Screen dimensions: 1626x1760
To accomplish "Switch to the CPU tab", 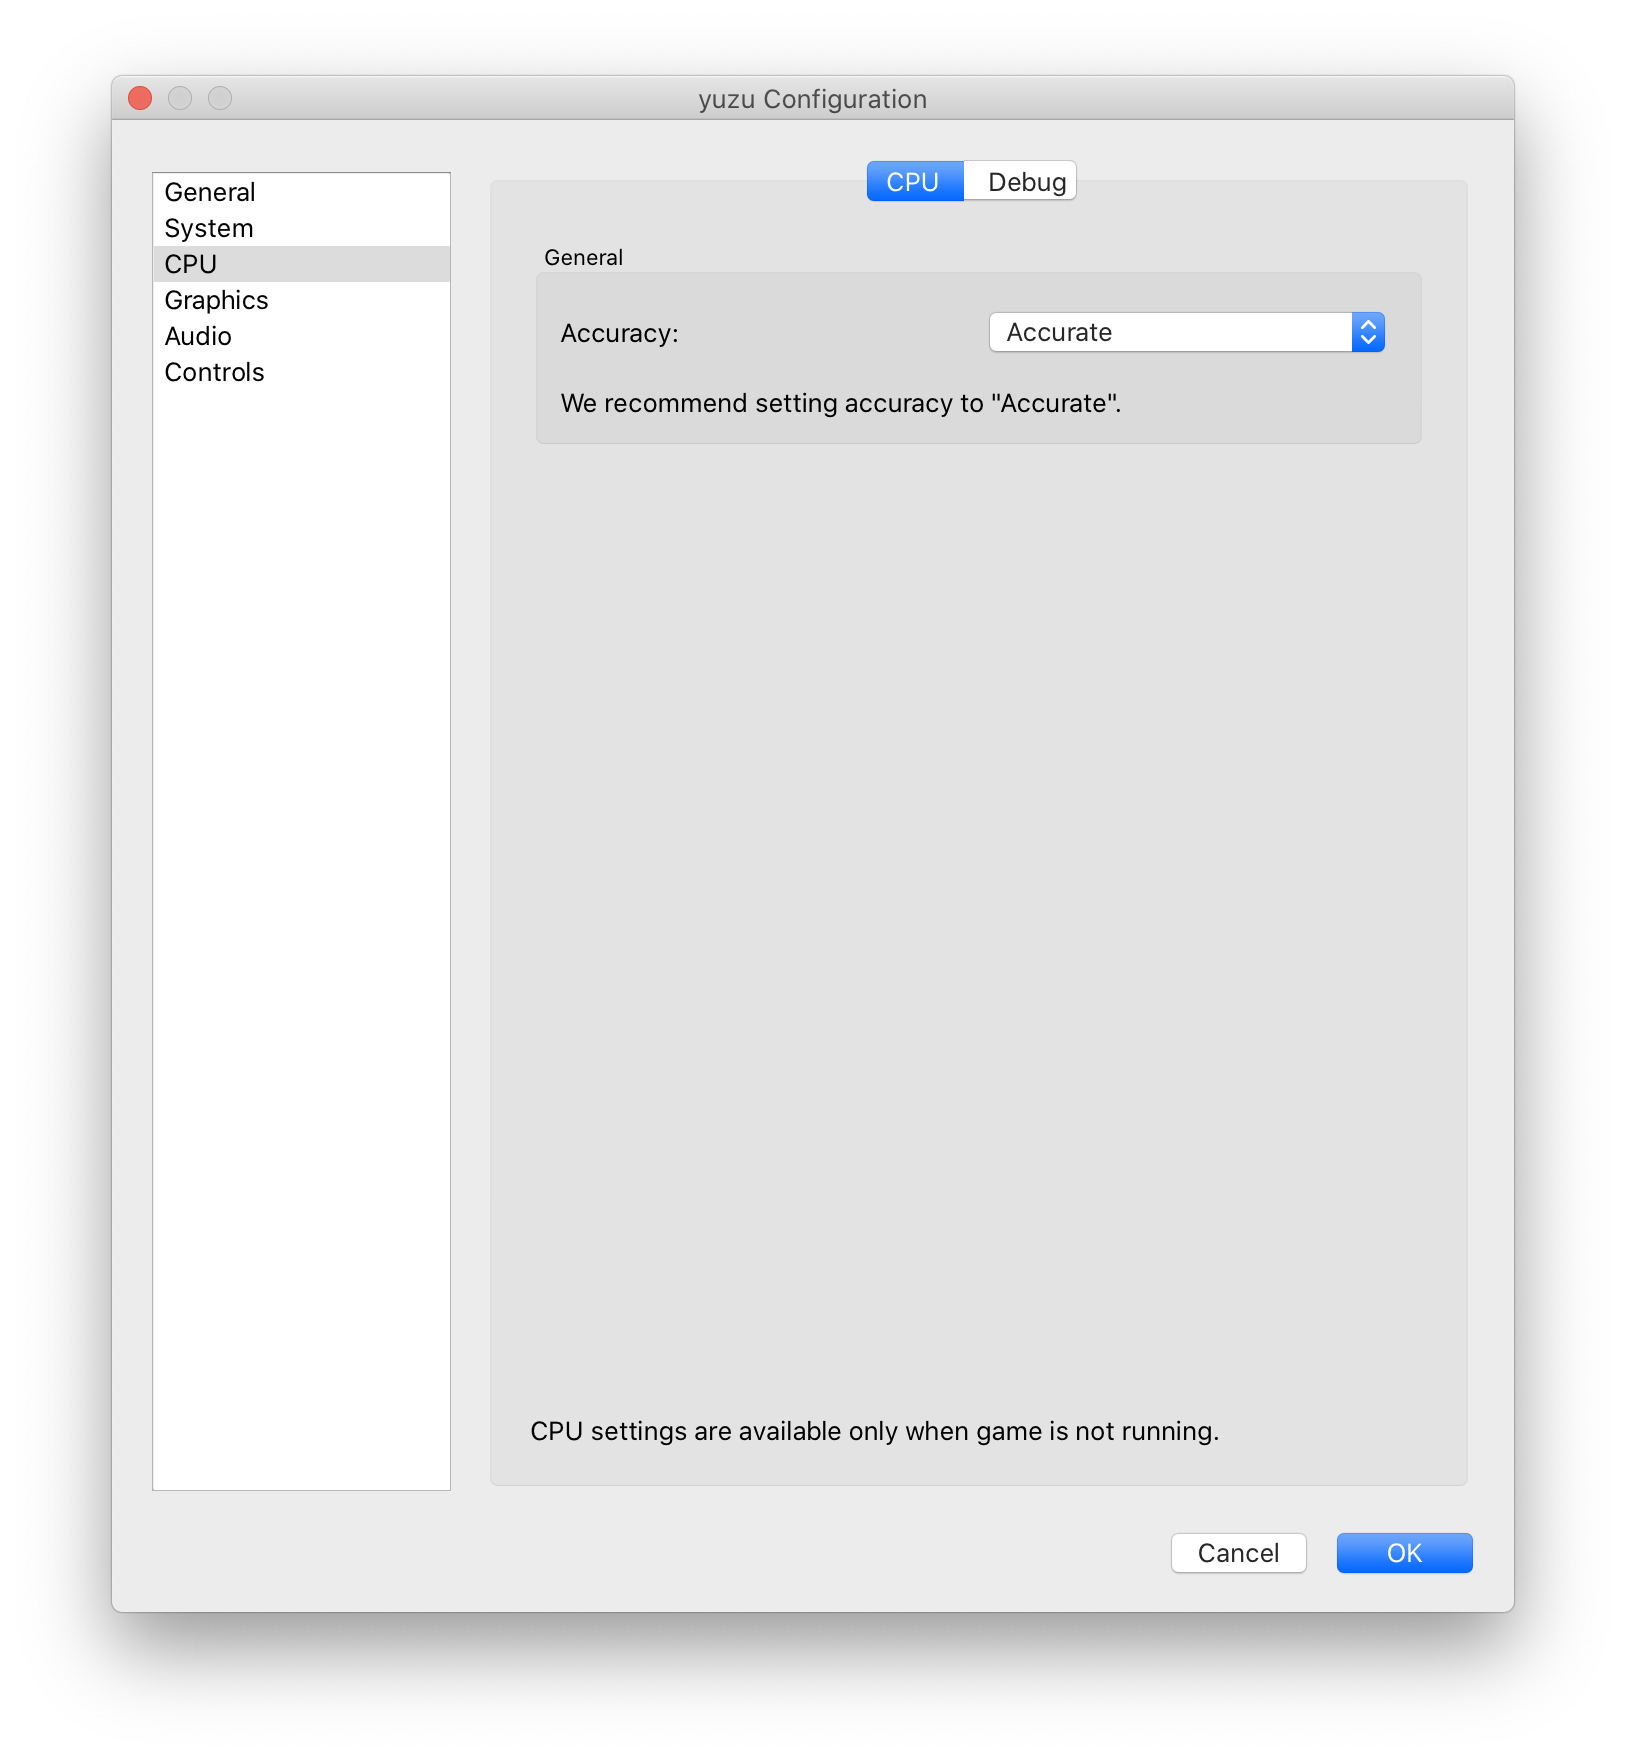I will tap(914, 182).
